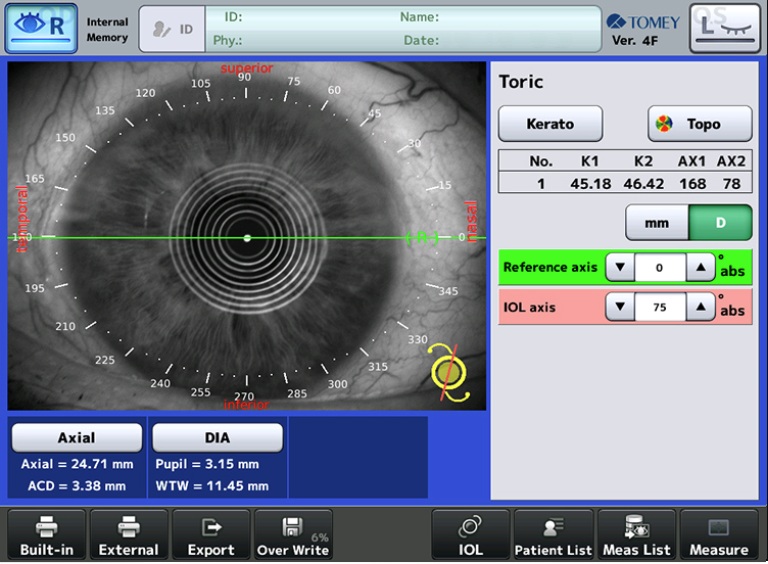Switch units to mm

pos(656,223)
